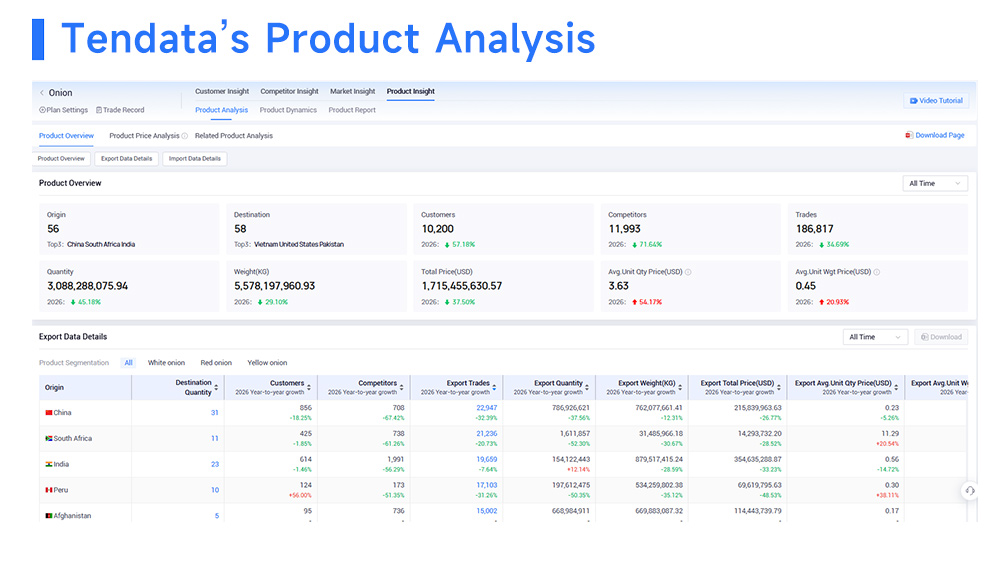
Task: Sort by Export Quantity column
Action: [x=587, y=387]
